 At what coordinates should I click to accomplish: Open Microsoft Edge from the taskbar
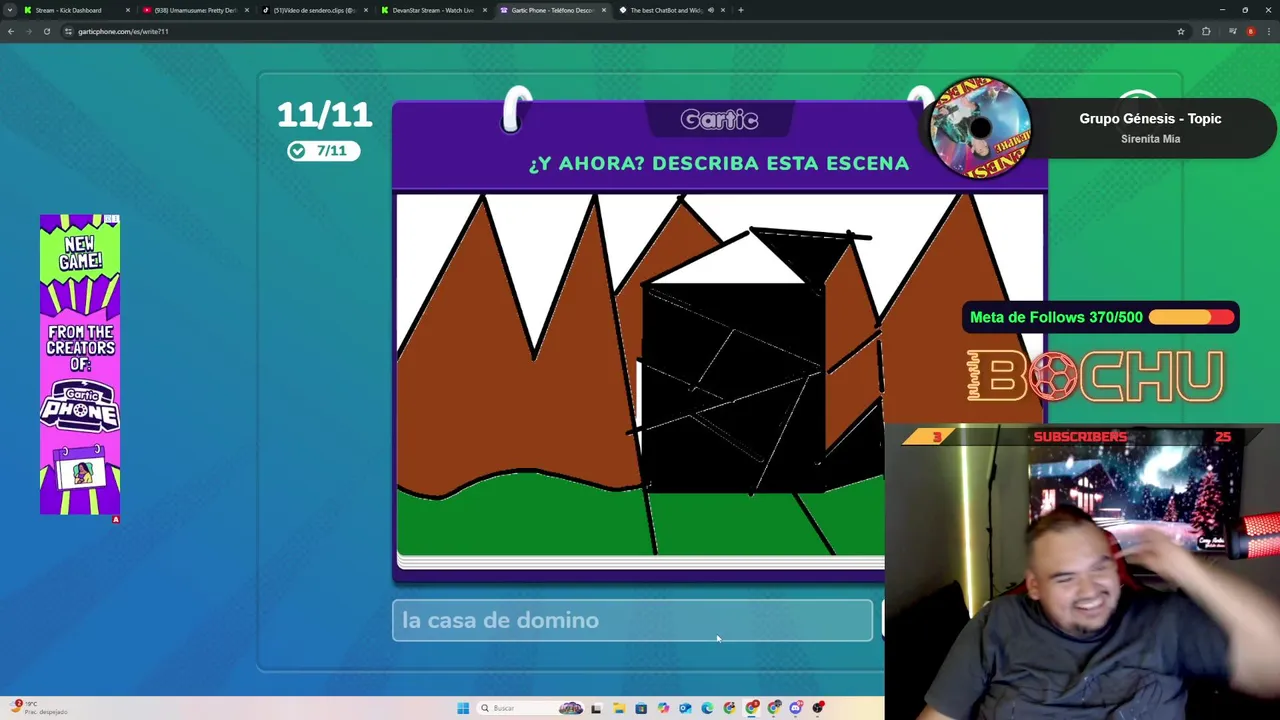(x=707, y=708)
